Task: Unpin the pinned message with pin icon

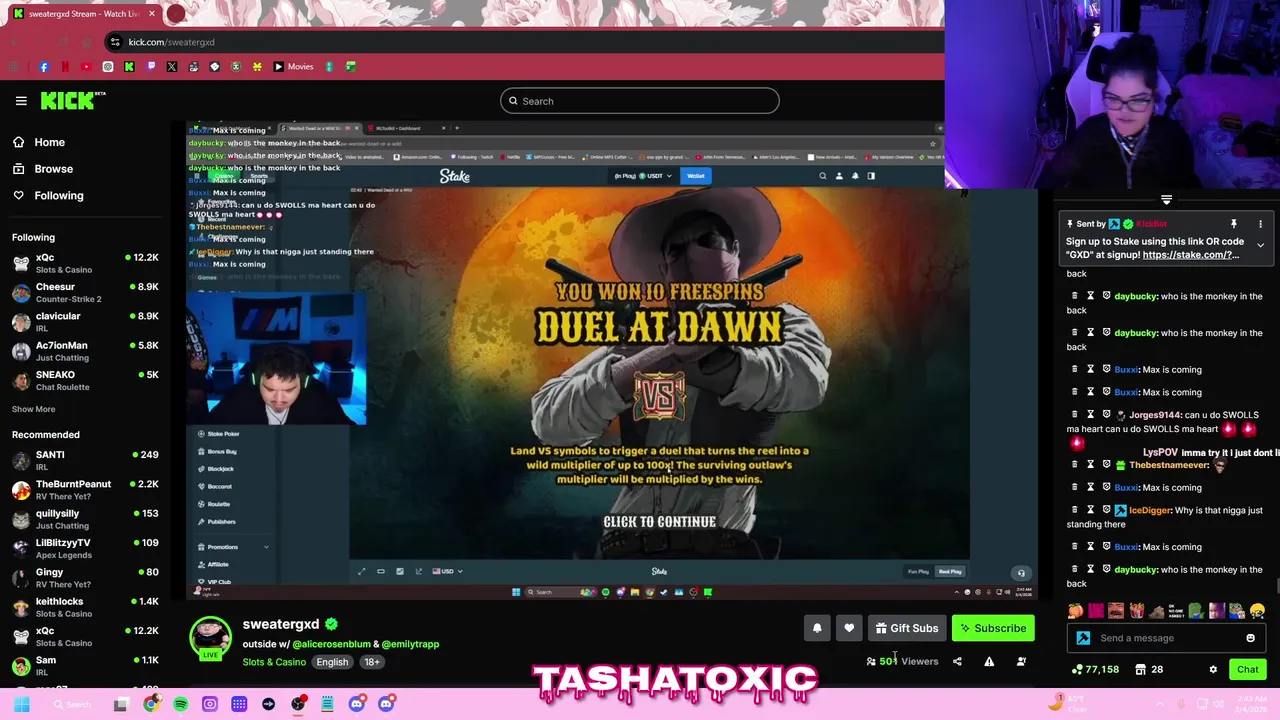Action: (x=1234, y=224)
